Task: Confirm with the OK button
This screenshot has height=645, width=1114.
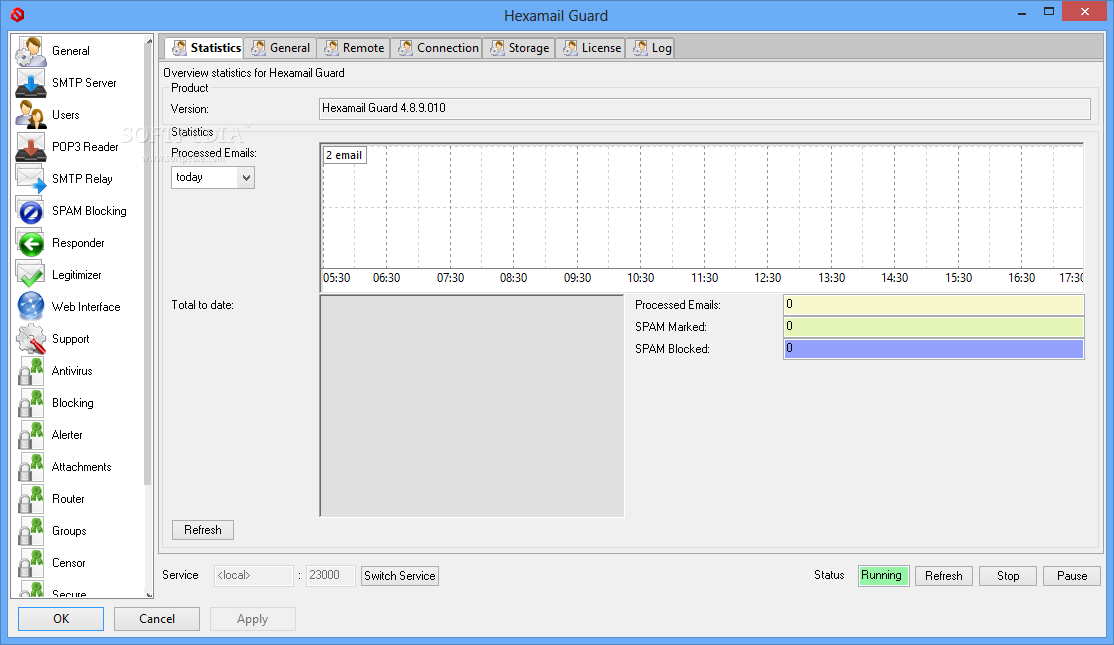Action: click(61, 619)
